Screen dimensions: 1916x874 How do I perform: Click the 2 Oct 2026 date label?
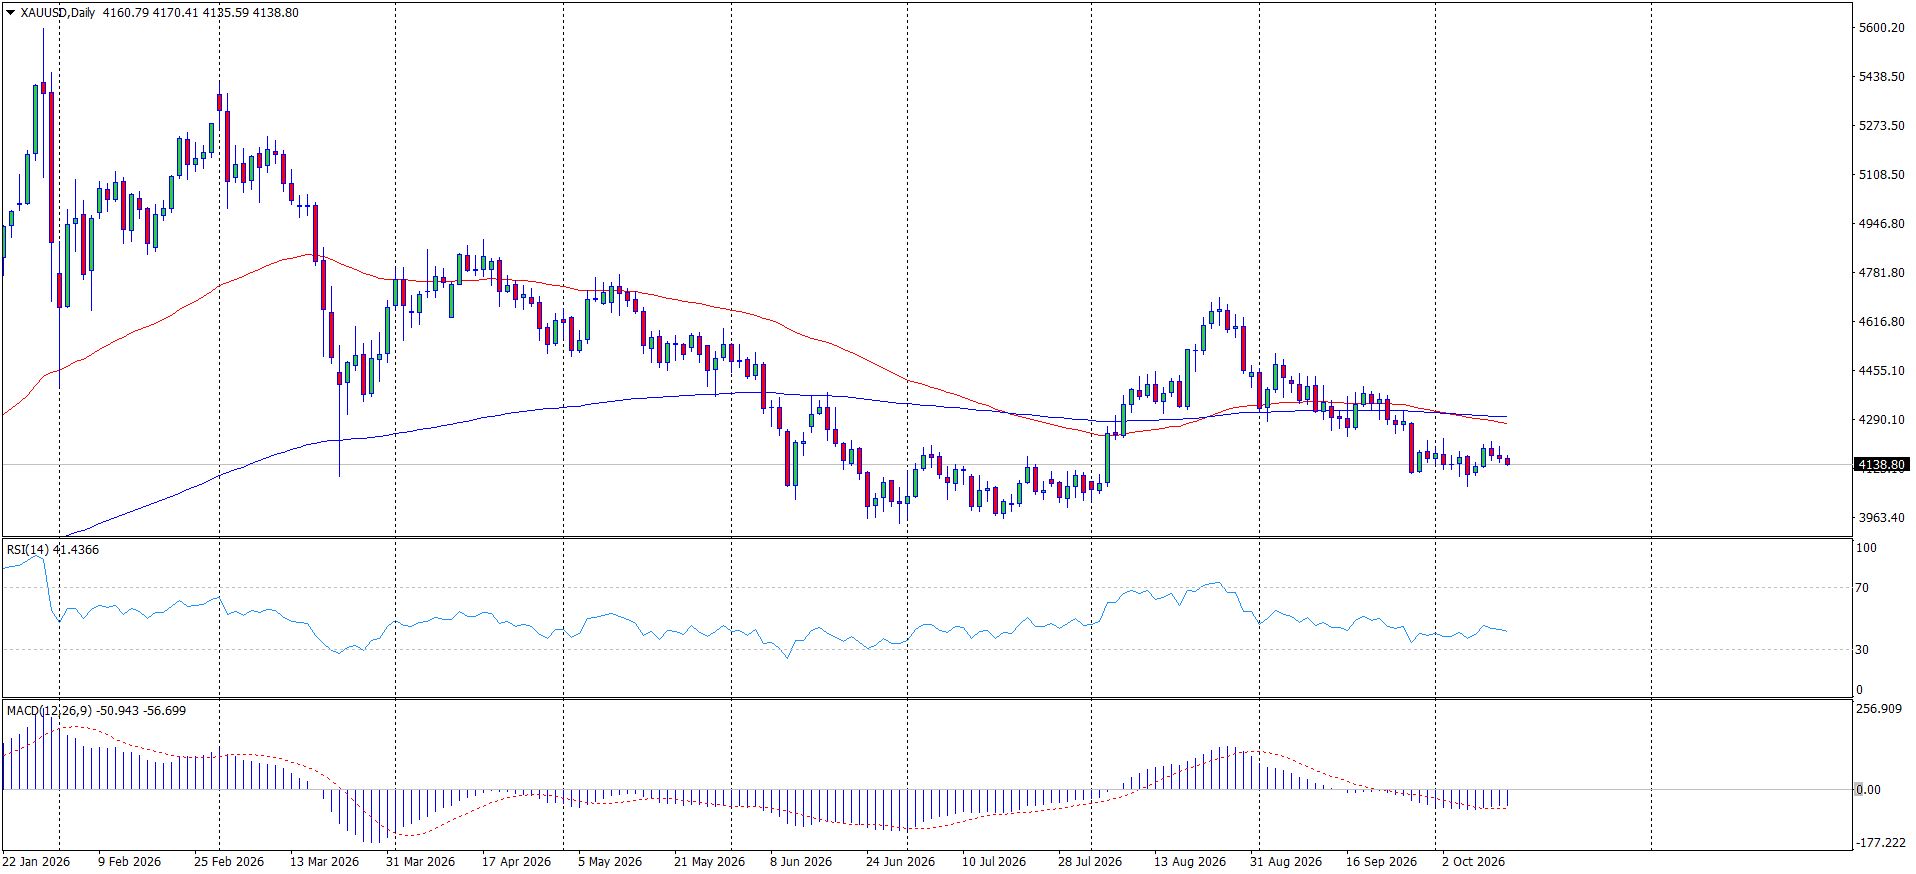click(1473, 862)
